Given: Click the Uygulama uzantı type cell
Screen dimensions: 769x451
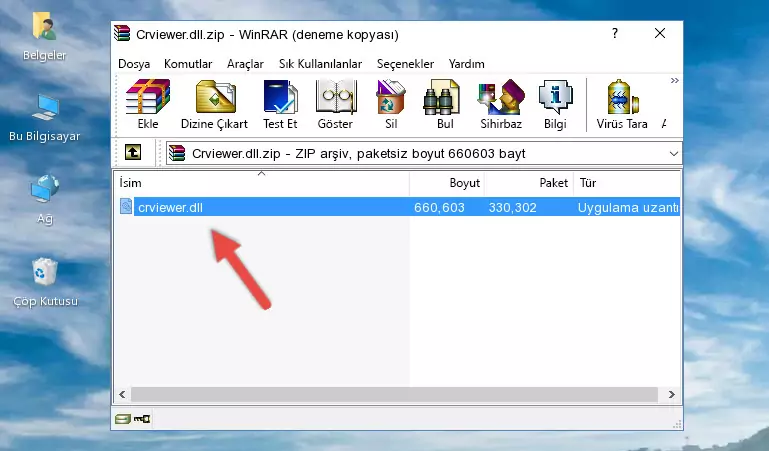Looking at the screenshot, I should click(x=628, y=207).
